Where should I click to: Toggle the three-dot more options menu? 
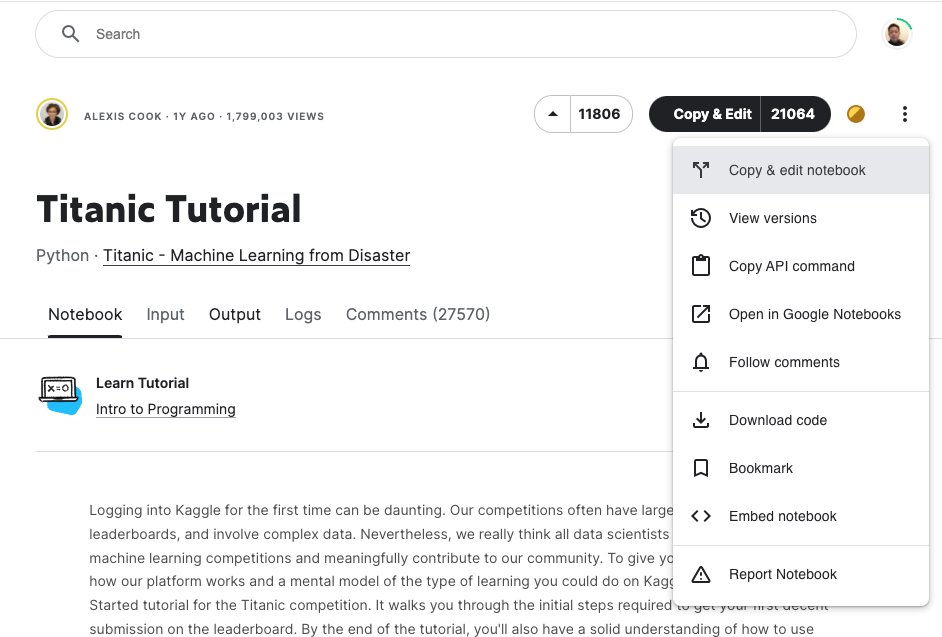point(904,114)
